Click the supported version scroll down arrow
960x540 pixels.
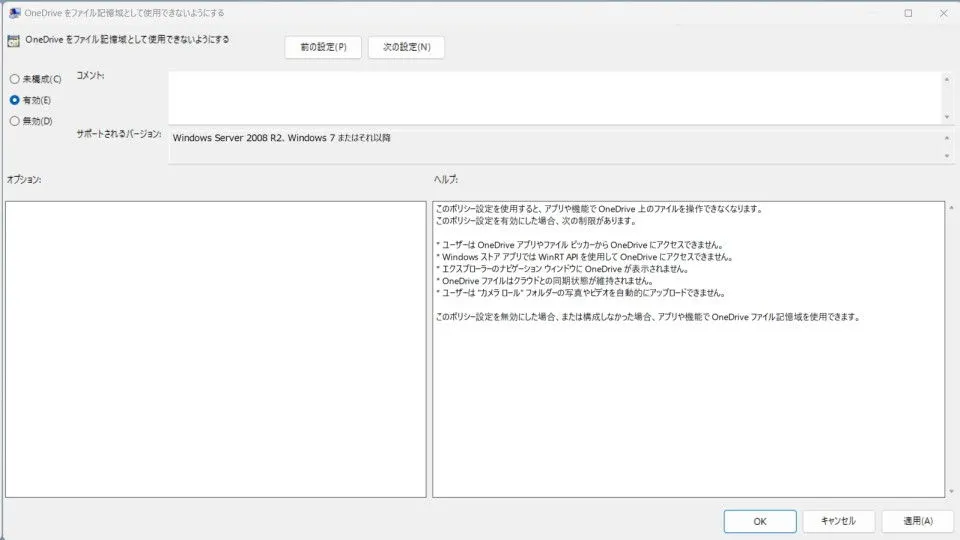(947, 156)
